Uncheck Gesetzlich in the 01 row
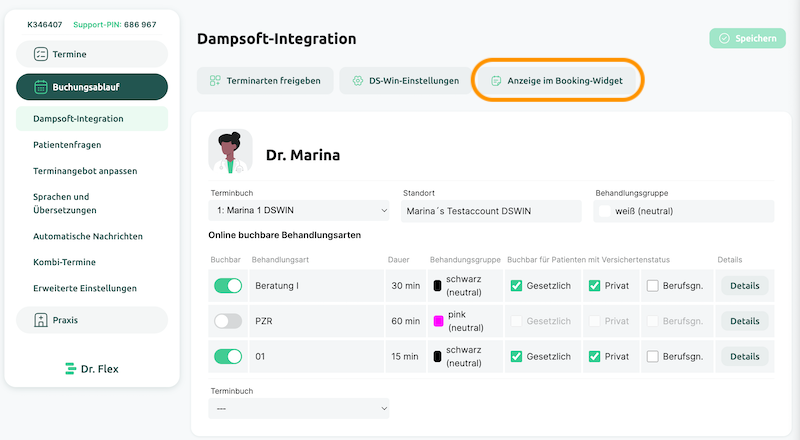Viewport: 800px width, 440px height. pos(516,356)
